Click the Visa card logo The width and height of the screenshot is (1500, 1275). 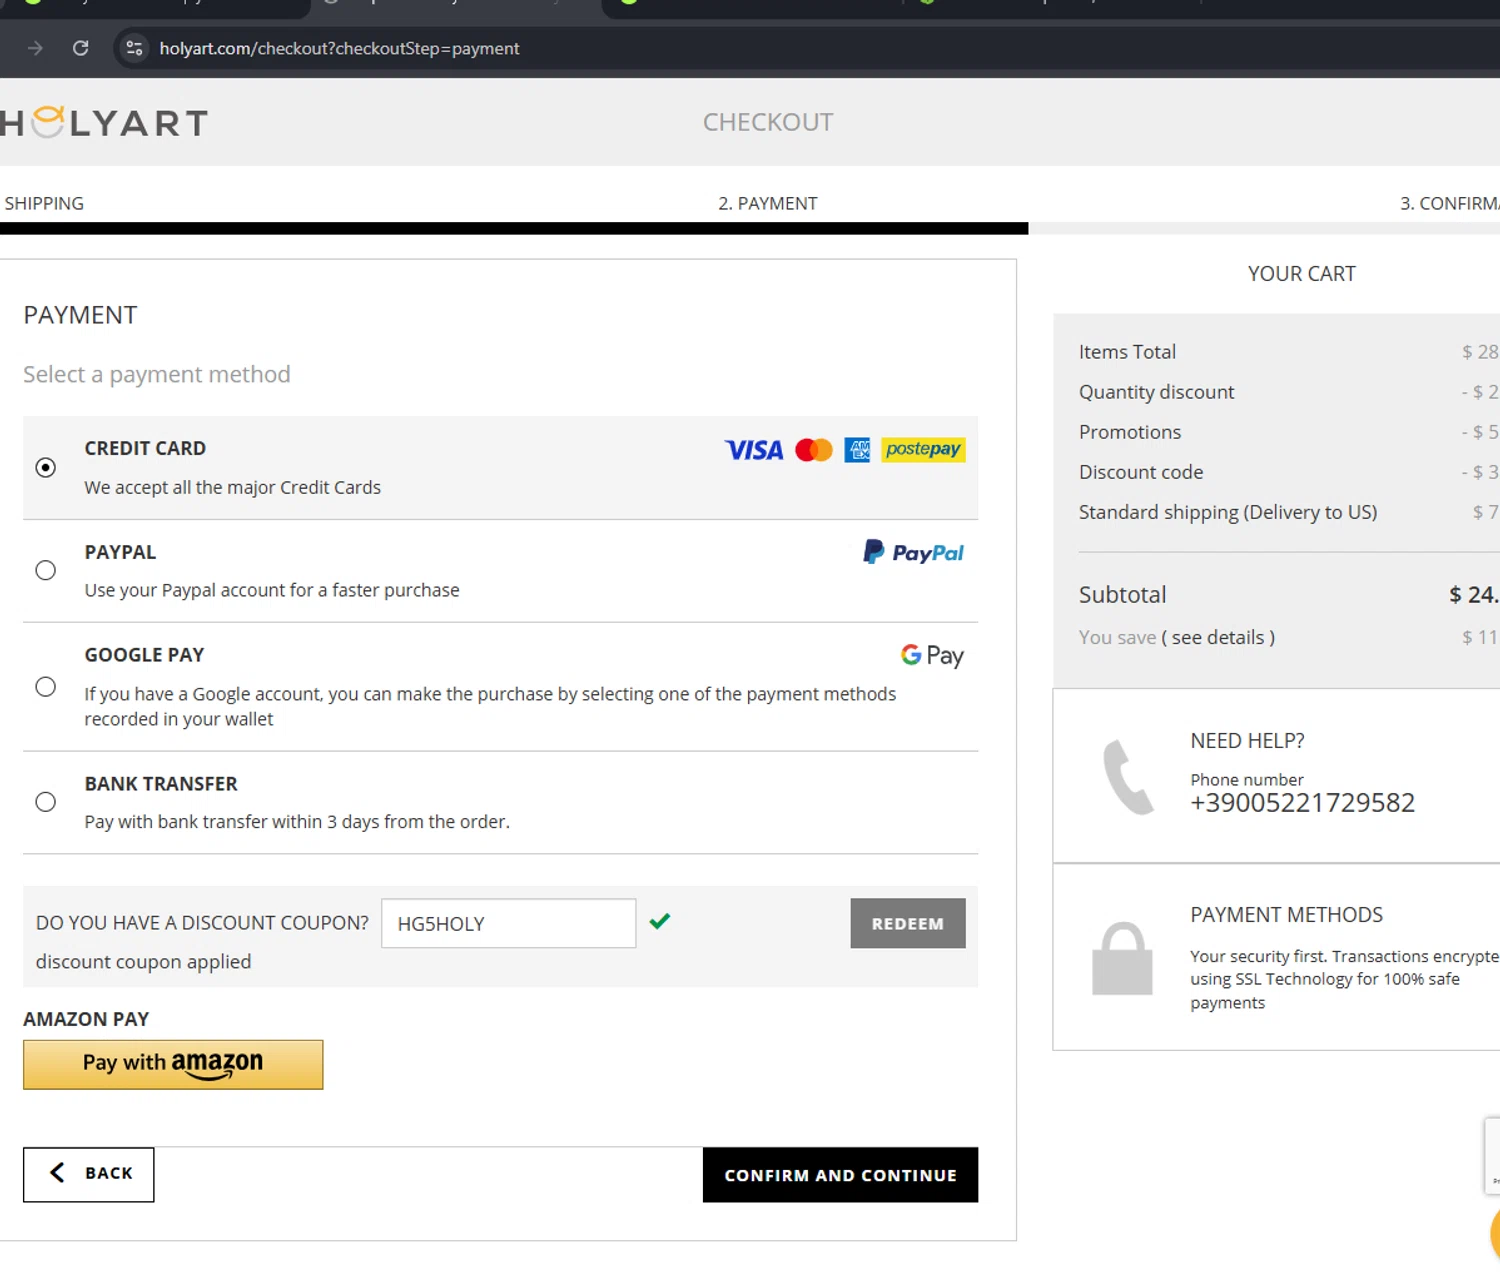point(754,450)
